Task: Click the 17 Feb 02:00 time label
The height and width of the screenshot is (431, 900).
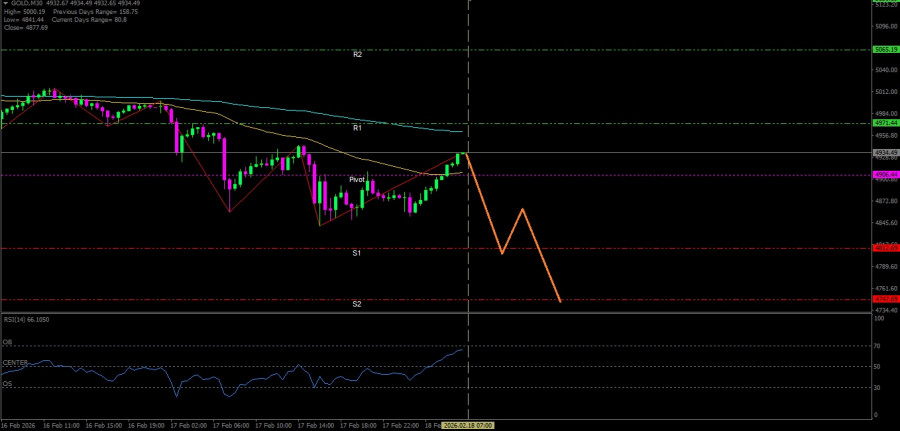Action: click(188, 426)
